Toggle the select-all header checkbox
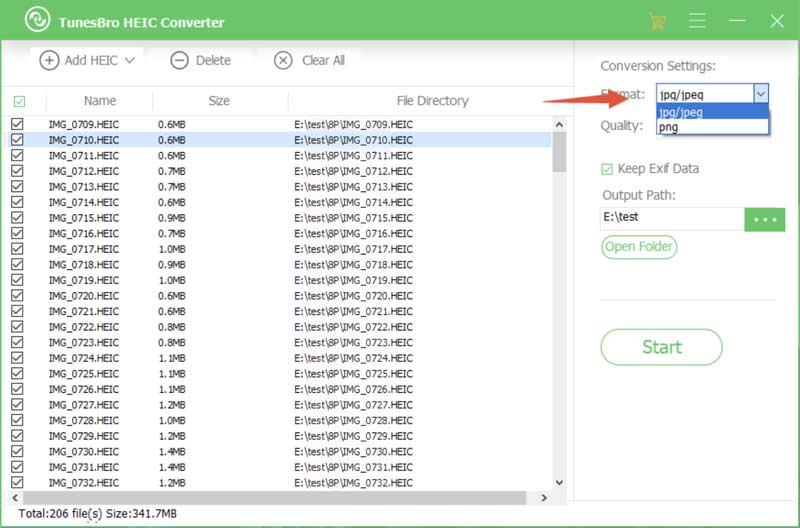Viewport: 800px width, 528px height. (19, 101)
